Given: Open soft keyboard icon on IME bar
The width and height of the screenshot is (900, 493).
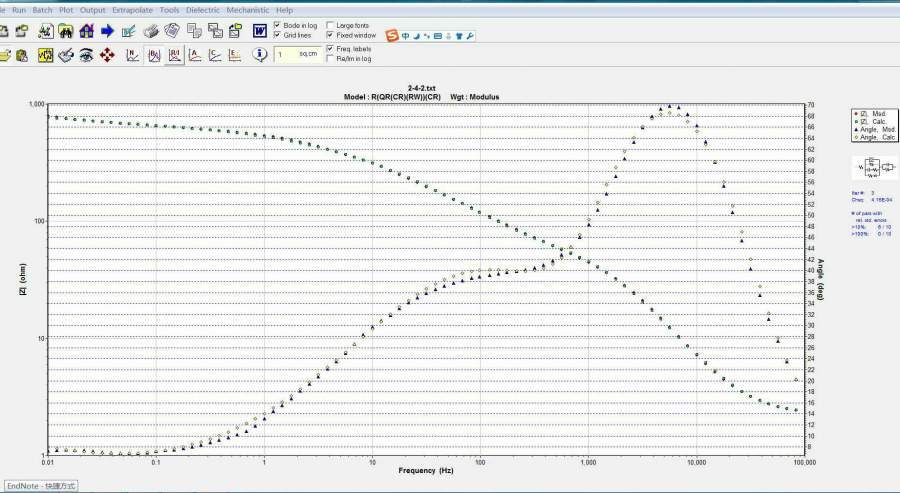Looking at the screenshot, I should pos(438,36).
